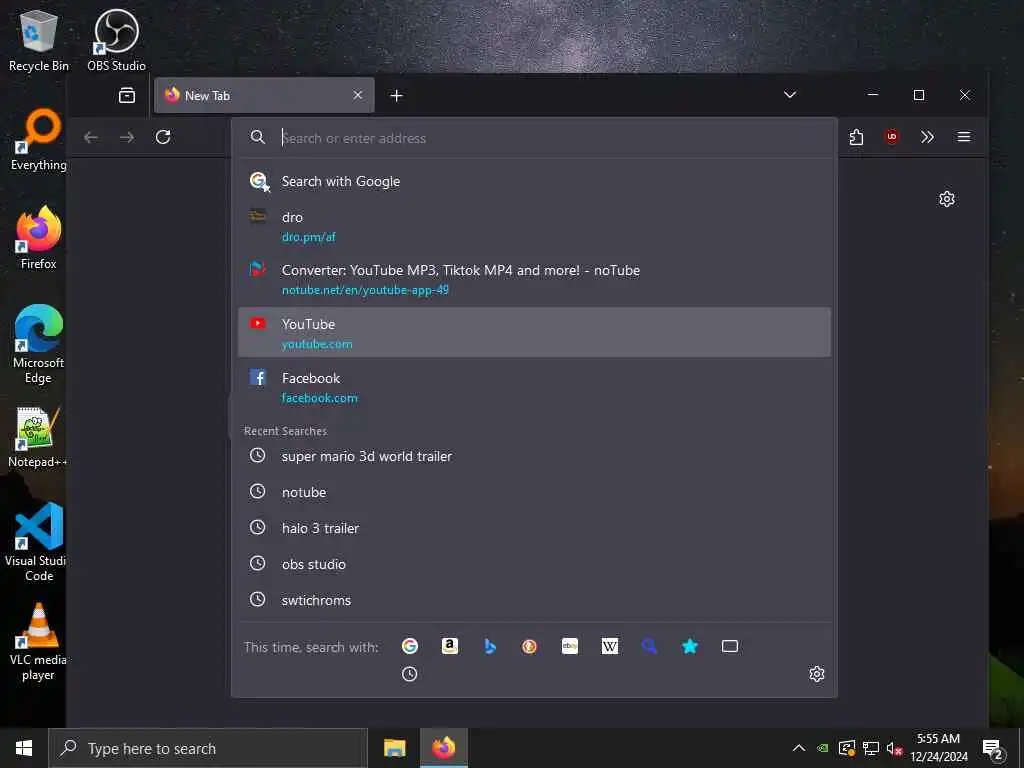The height and width of the screenshot is (768, 1024).
Task: Select the noTube Converter suggestion
Action: pyautogui.click(x=534, y=280)
